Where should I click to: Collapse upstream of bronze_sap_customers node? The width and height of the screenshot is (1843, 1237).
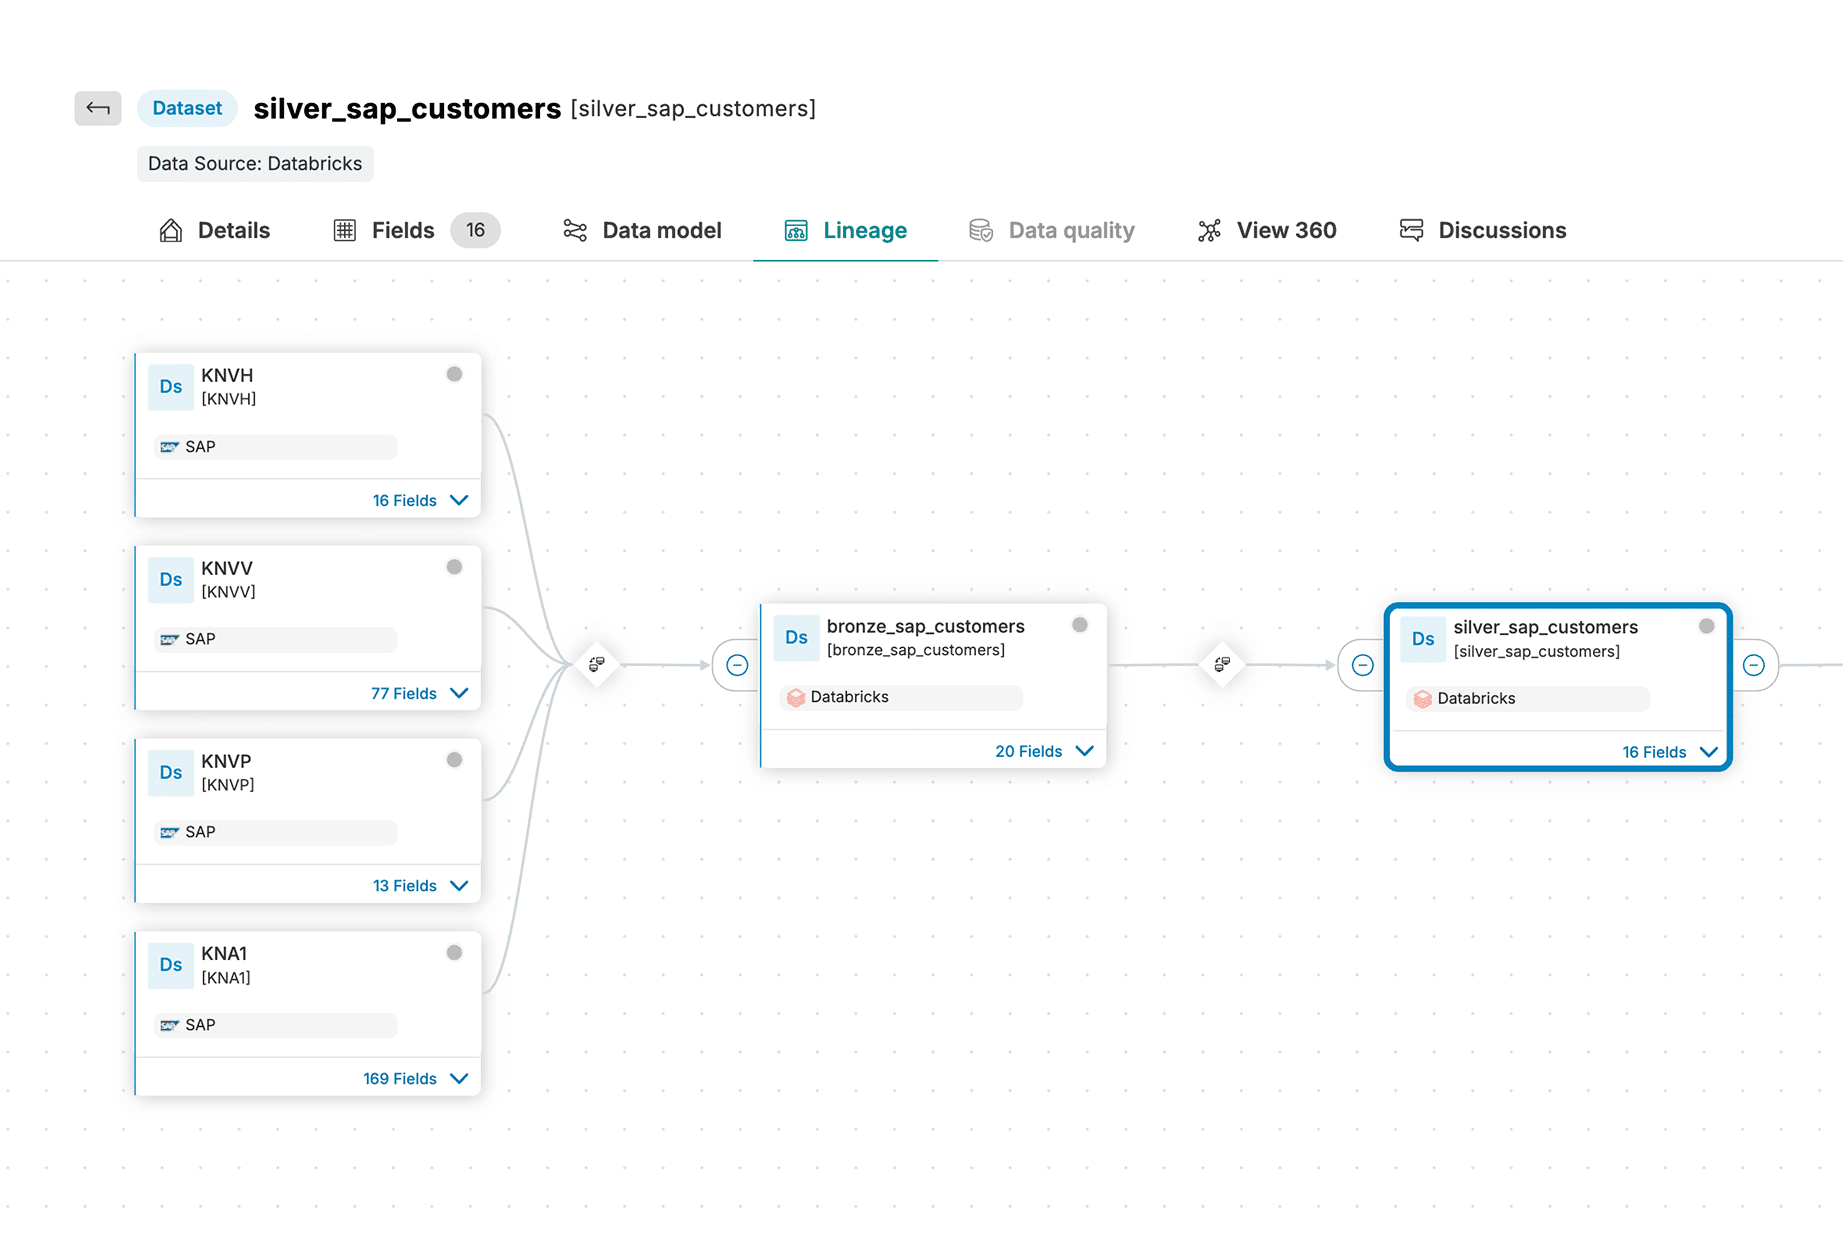(x=737, y=665)
